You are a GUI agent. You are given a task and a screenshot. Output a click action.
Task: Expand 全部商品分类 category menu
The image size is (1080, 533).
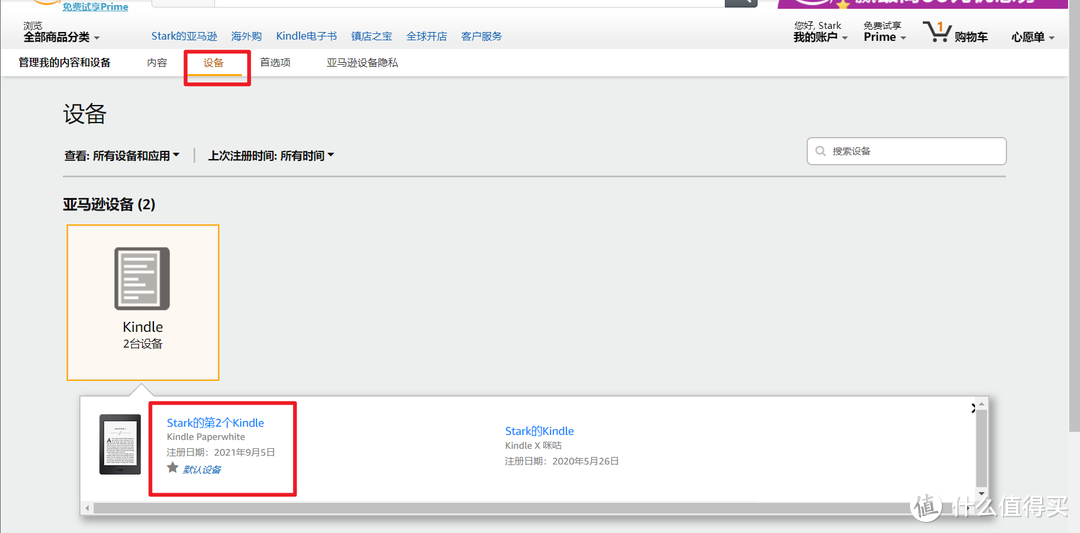pos(61,36)
